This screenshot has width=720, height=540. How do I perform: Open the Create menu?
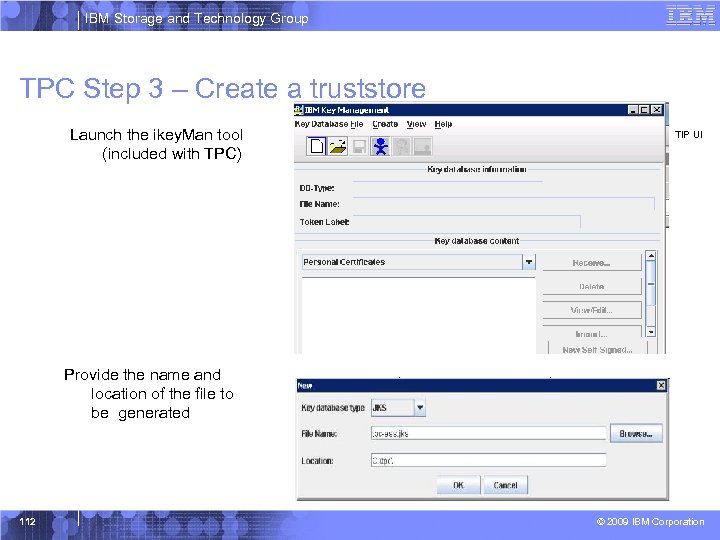coord(385,124)
